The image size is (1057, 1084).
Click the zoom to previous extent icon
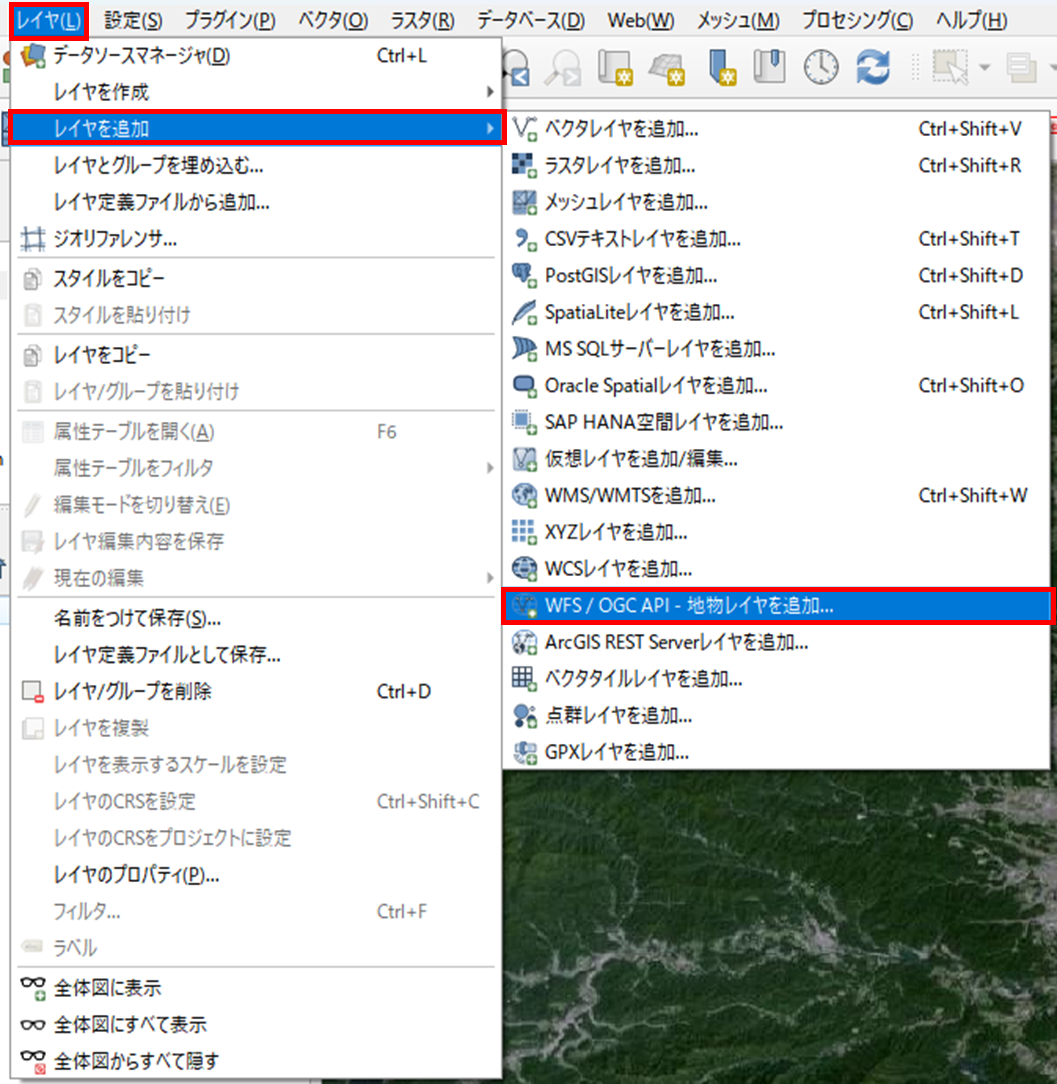pos(516,67)
